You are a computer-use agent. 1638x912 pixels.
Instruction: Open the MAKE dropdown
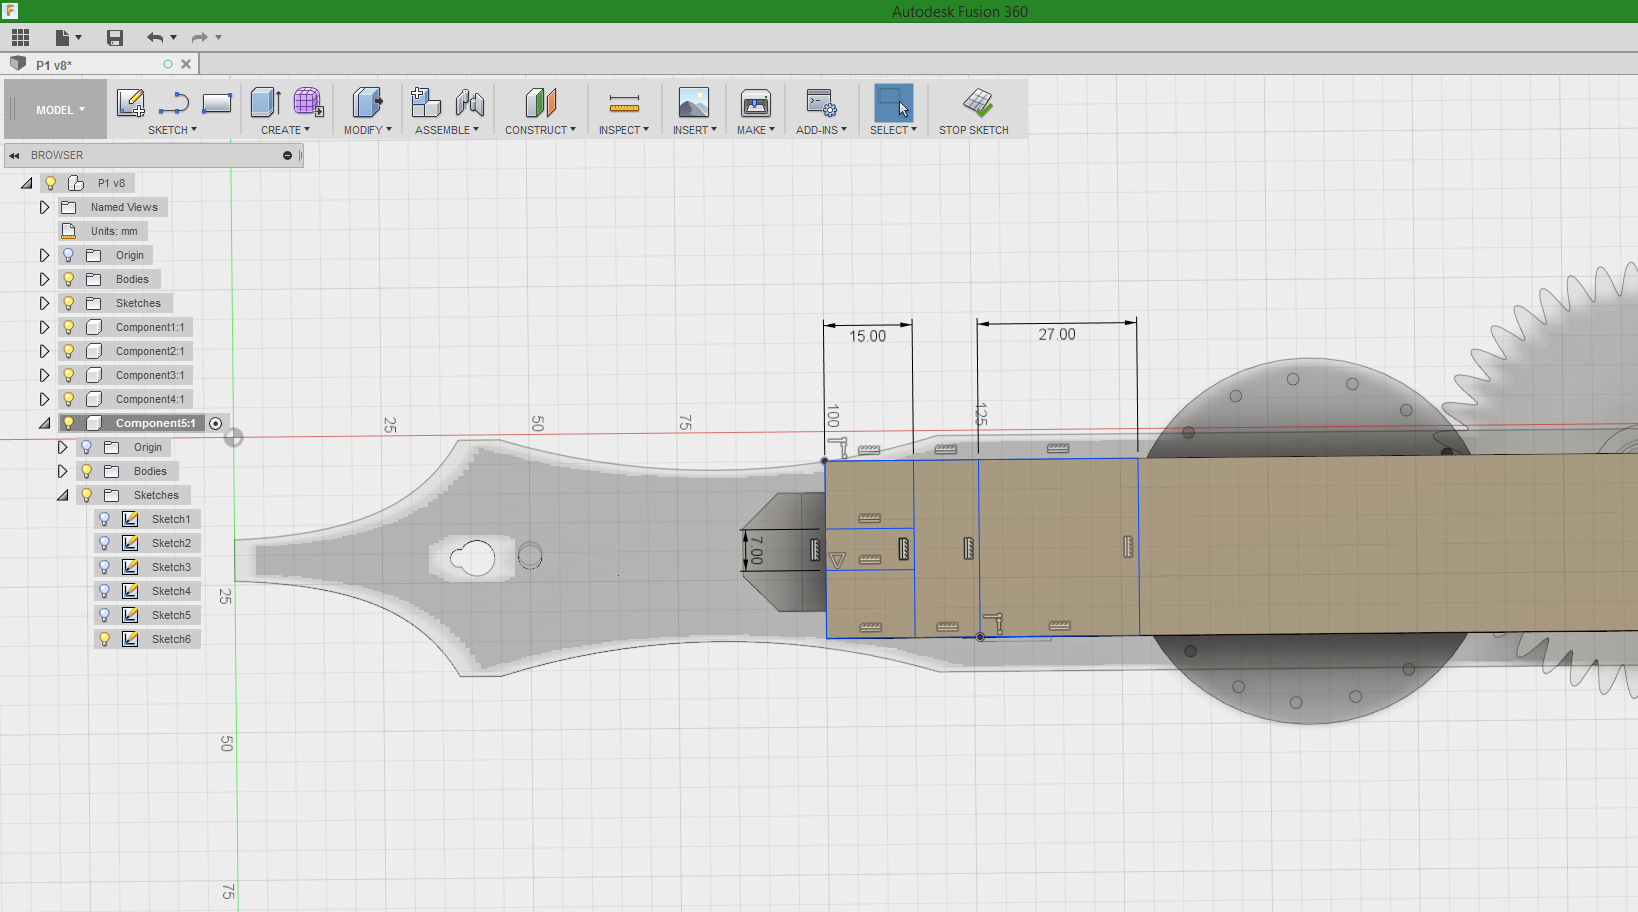(756, 130)
